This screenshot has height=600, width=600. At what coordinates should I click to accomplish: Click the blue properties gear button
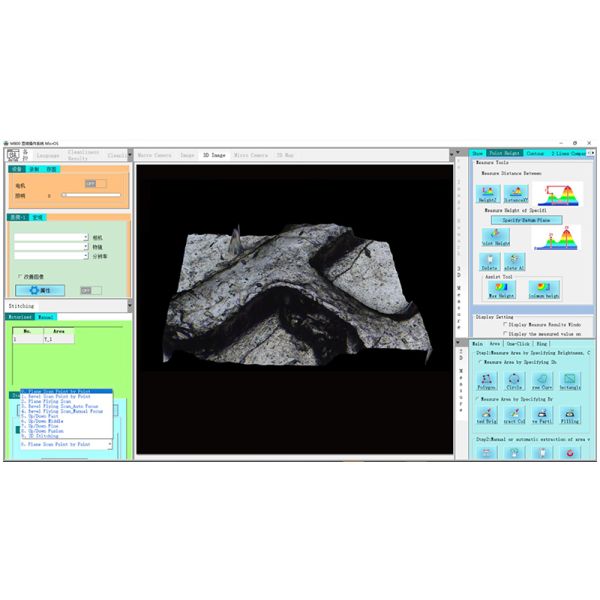click(x=40, y=290)
